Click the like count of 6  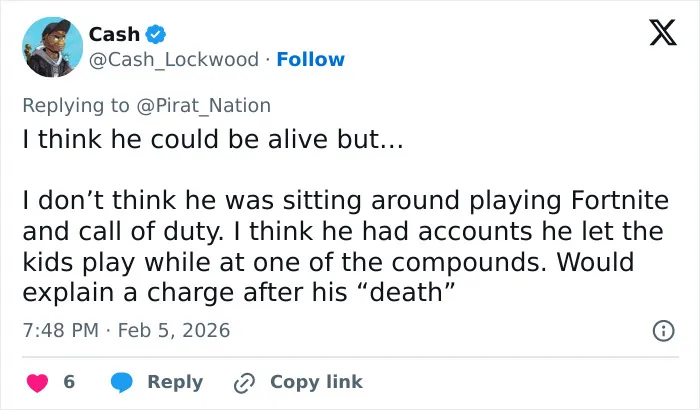coord(69,381)
